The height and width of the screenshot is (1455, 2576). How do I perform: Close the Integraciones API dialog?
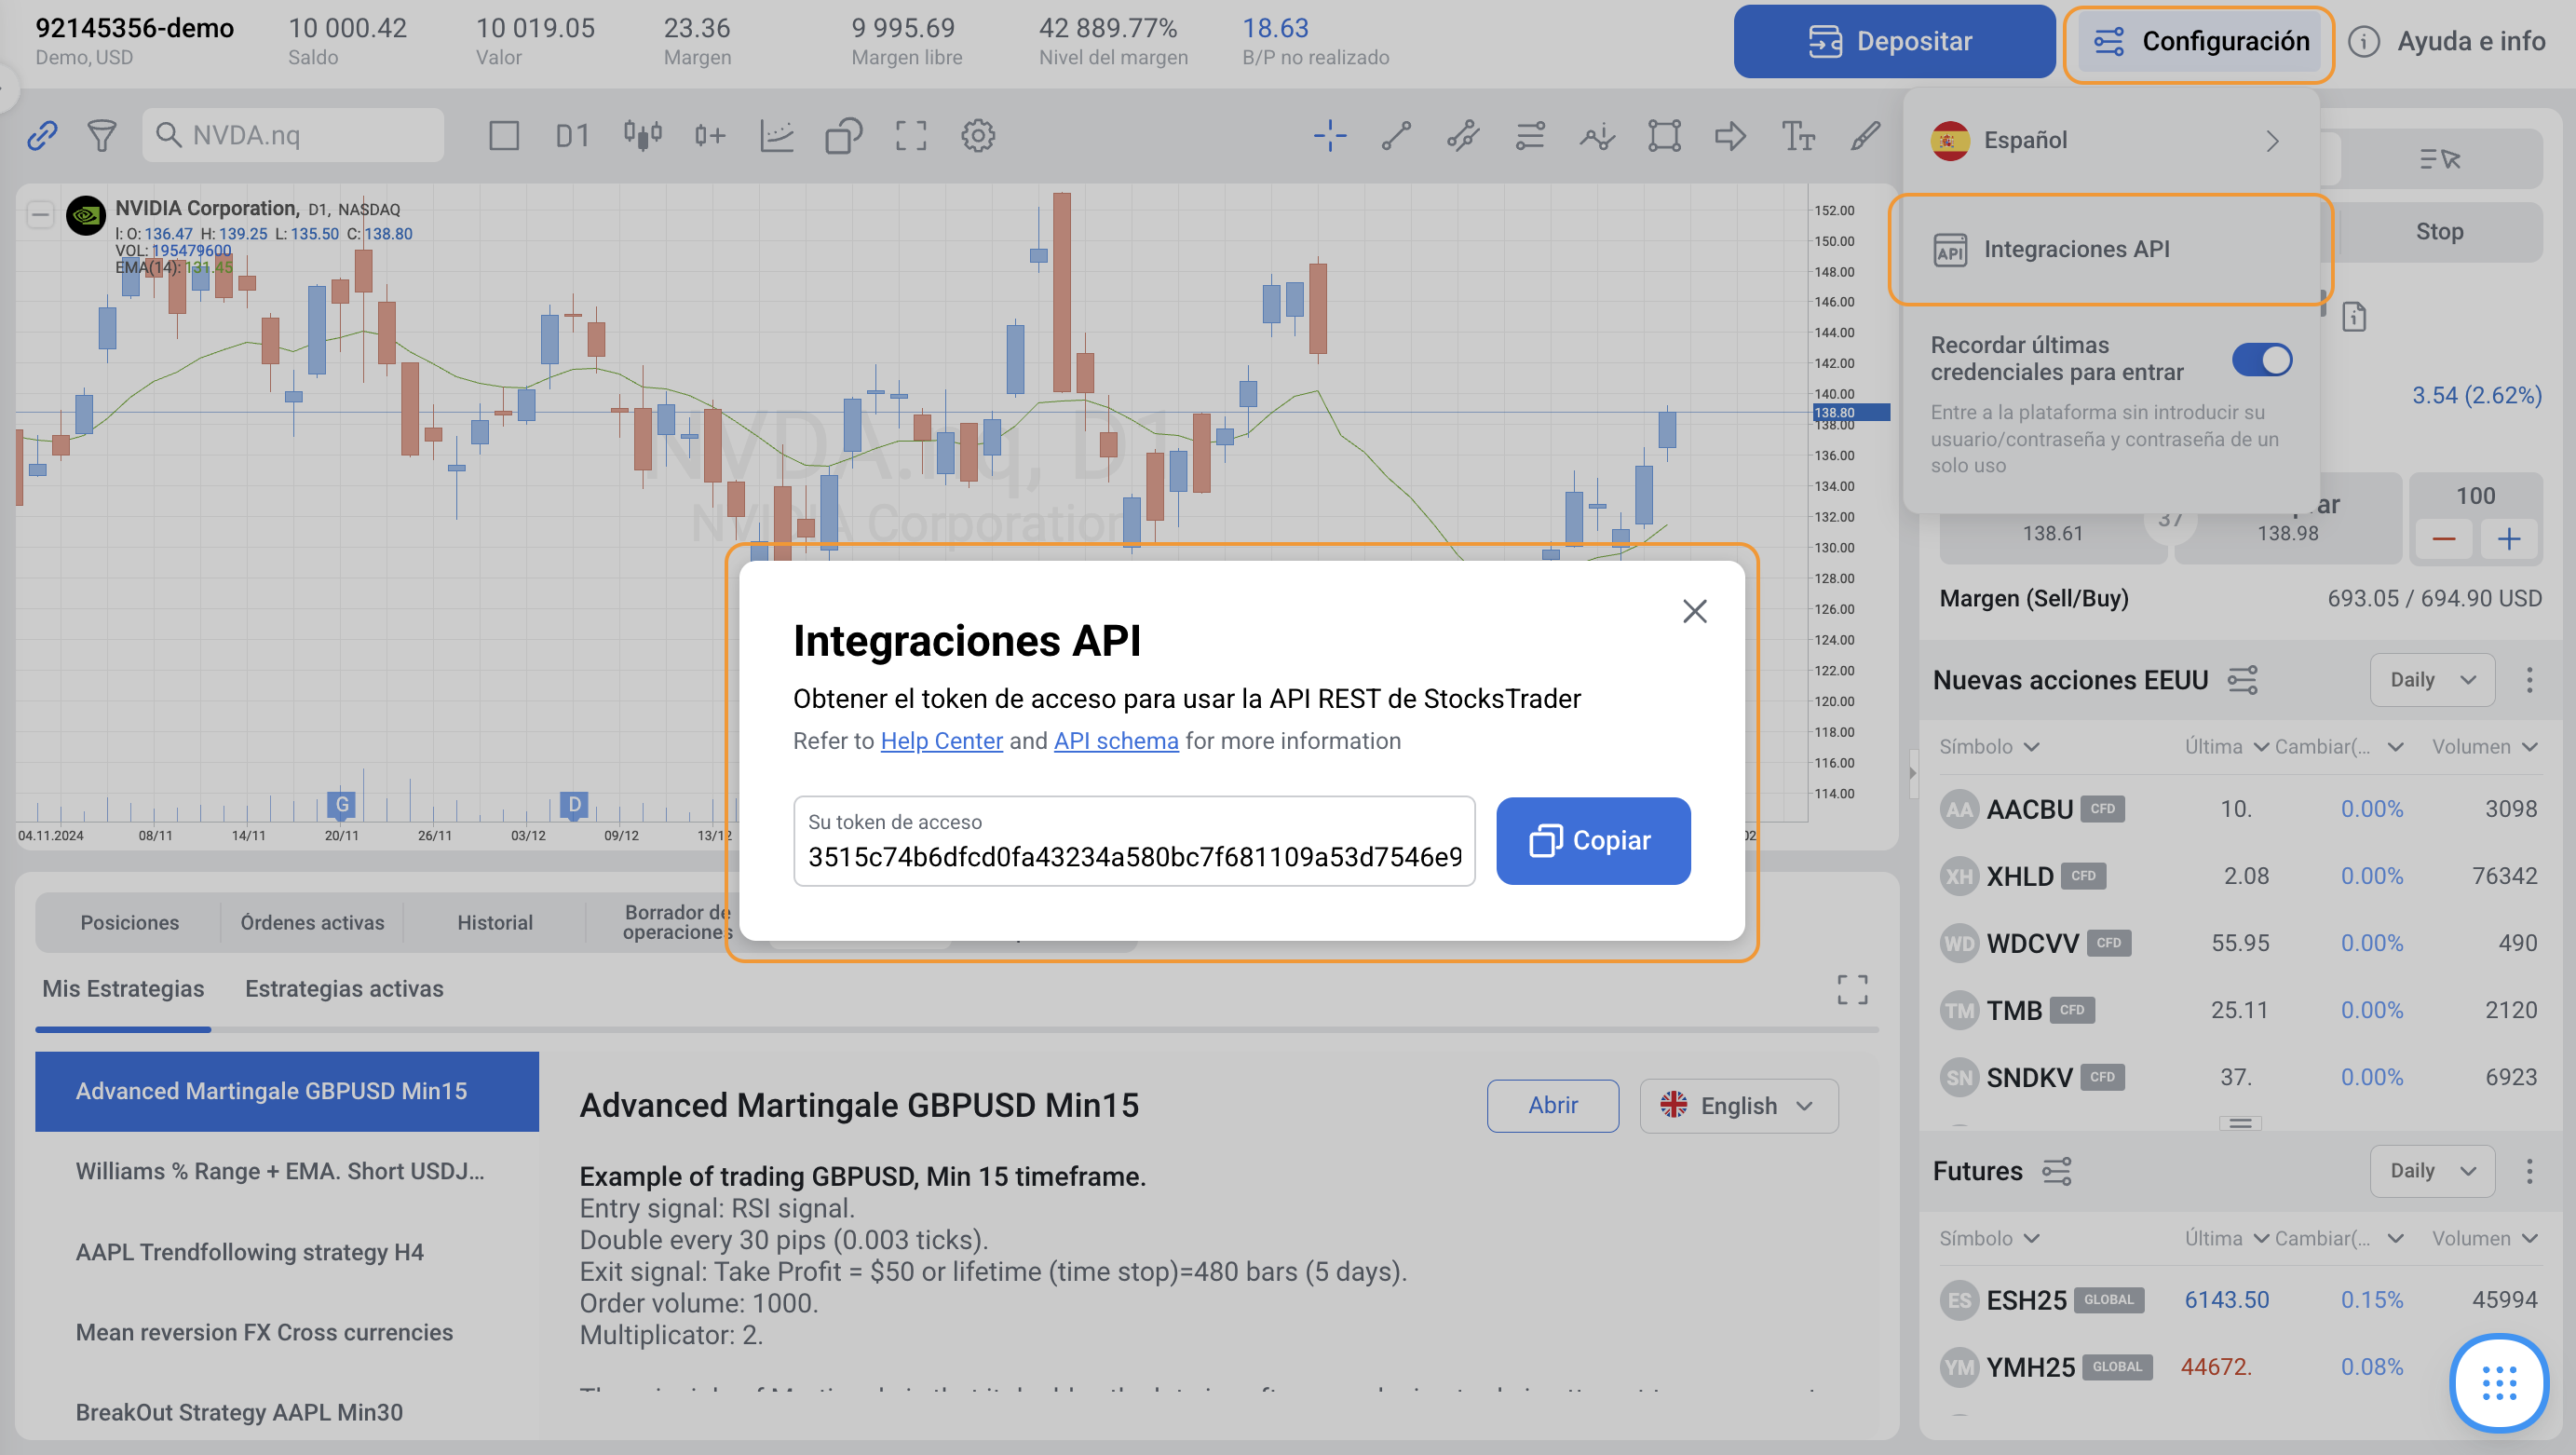[1694, 611]
